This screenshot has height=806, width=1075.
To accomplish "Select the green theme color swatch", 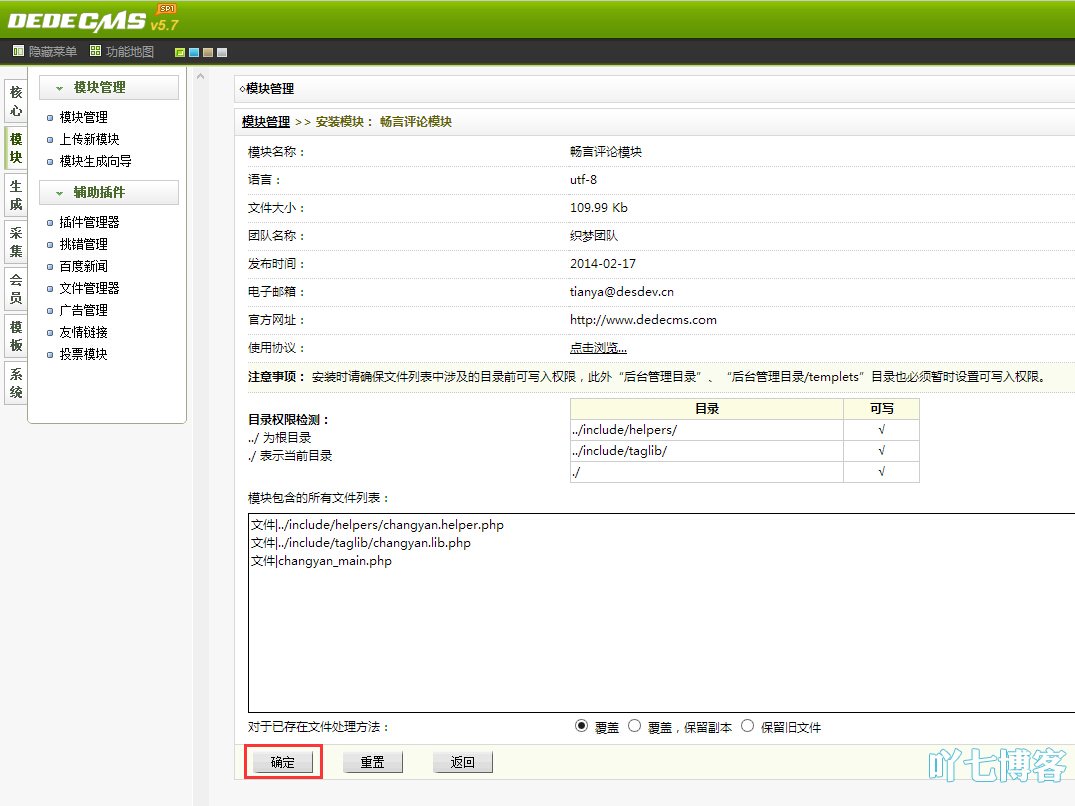I will (x=179, y=52).
